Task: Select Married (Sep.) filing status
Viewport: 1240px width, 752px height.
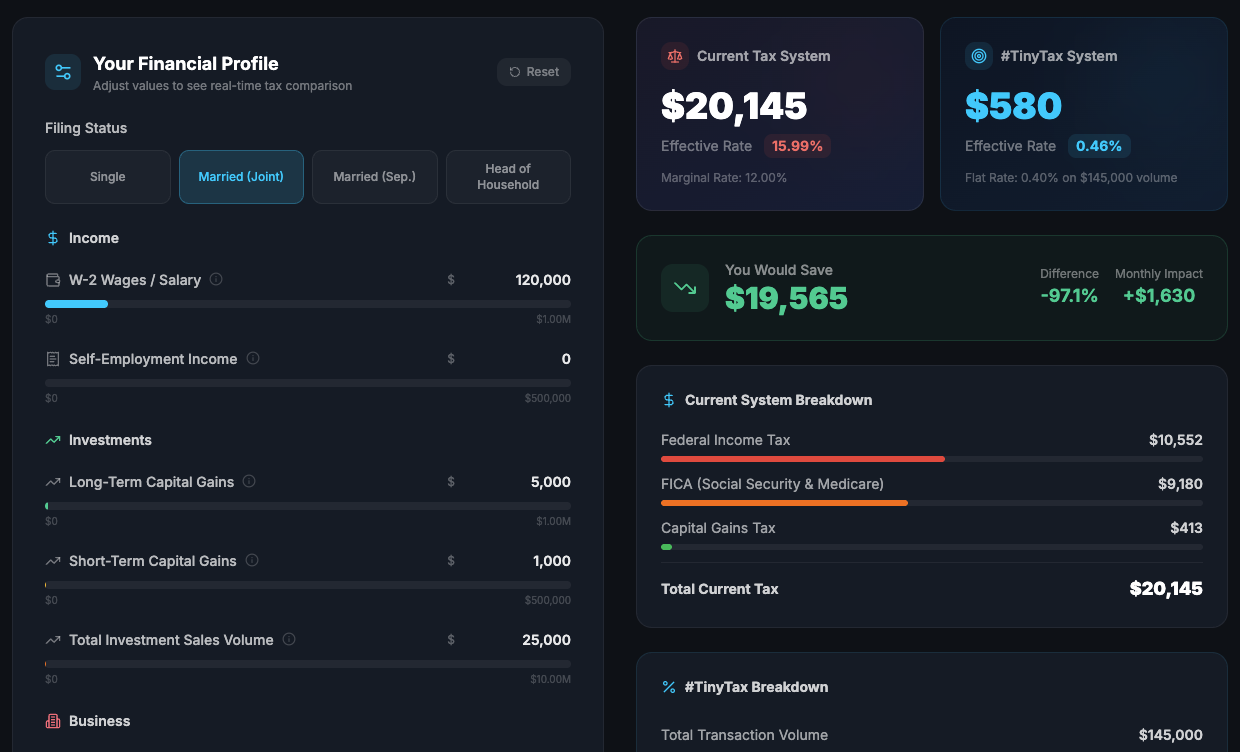Action: 375,177
